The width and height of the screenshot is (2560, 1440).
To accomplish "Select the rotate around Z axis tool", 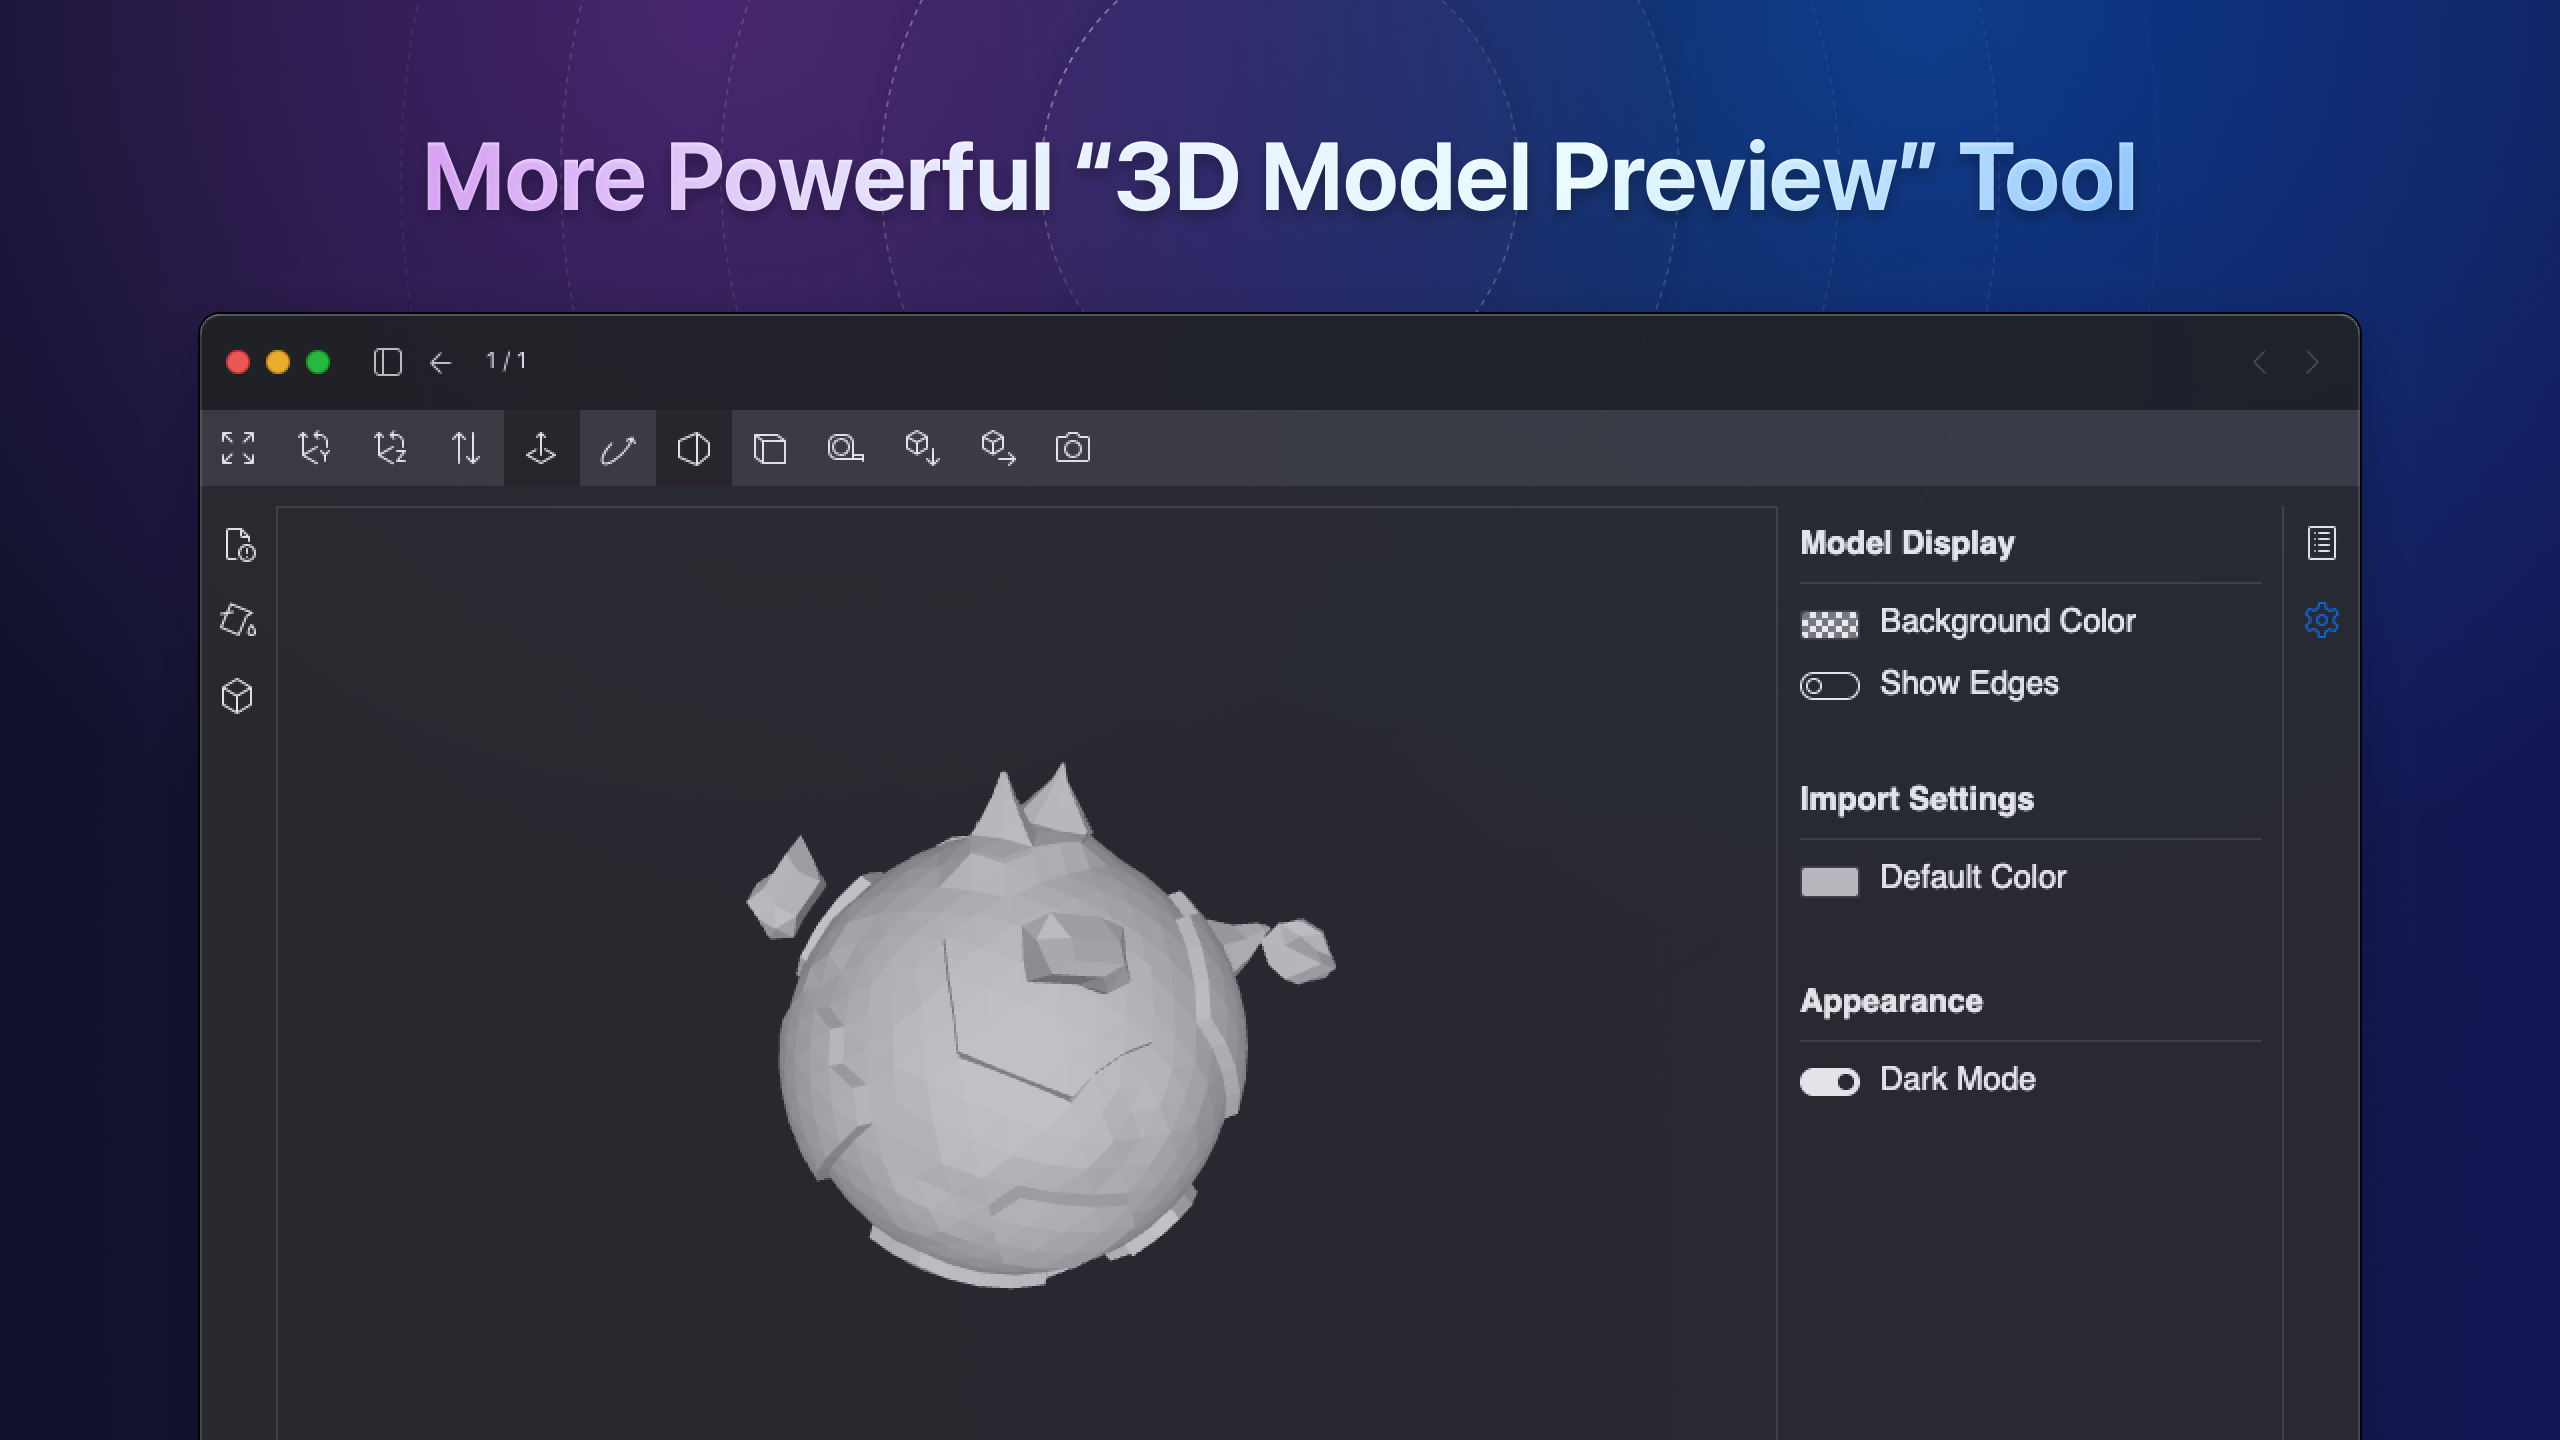I will 389,448.
